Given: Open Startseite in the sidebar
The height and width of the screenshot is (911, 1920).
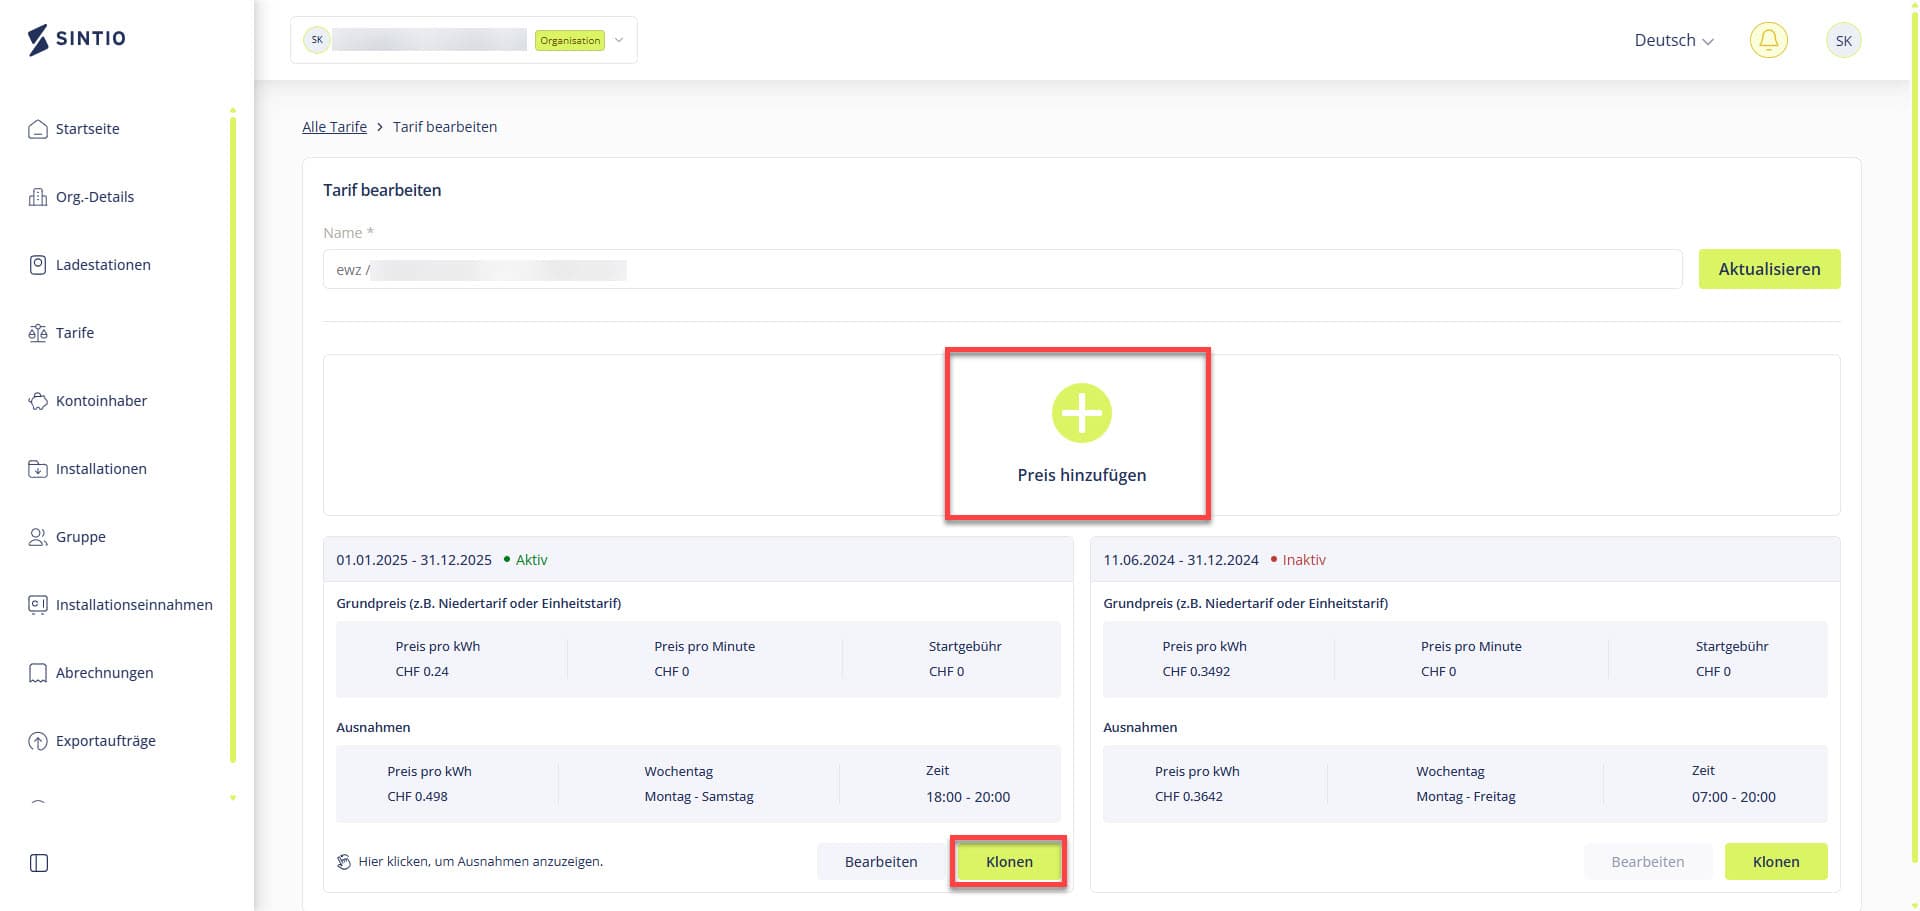Looking at the screenshot, I should click(87, 129).
